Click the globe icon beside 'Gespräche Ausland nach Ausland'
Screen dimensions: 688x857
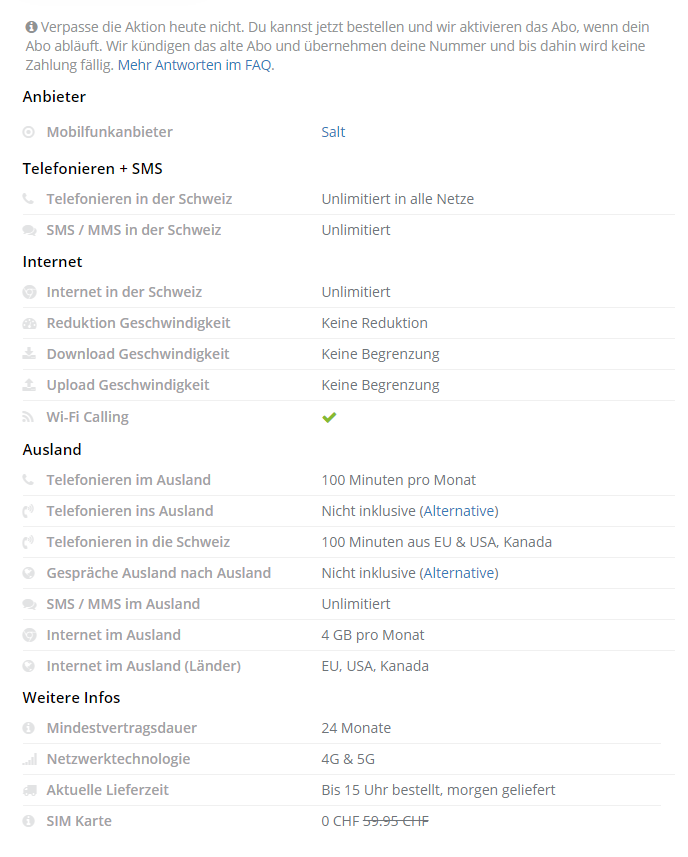point(28,573)
